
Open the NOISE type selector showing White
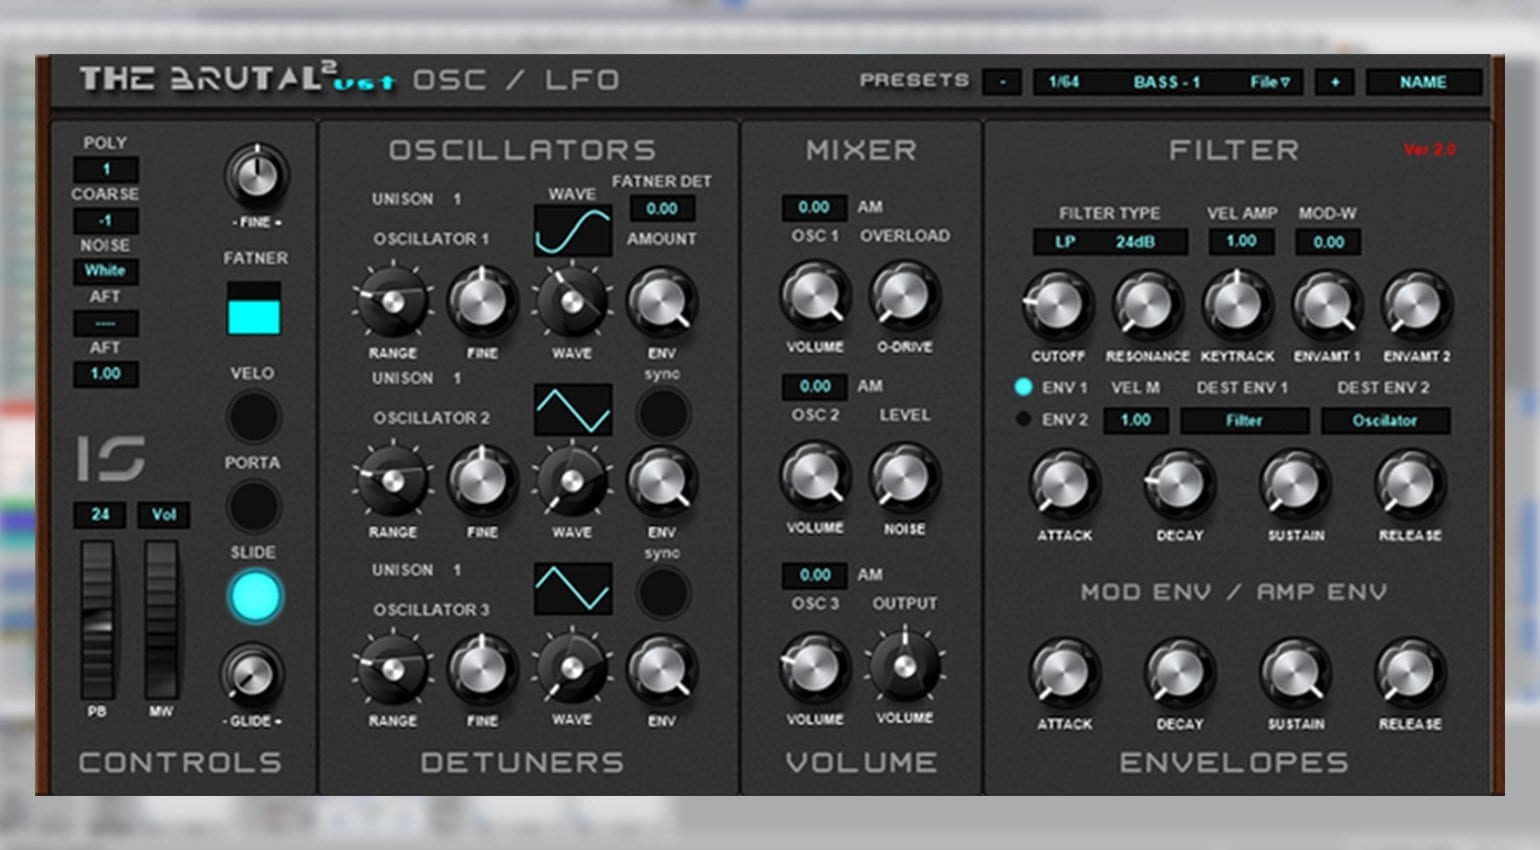pyautogui.click(x=106, y=271)
